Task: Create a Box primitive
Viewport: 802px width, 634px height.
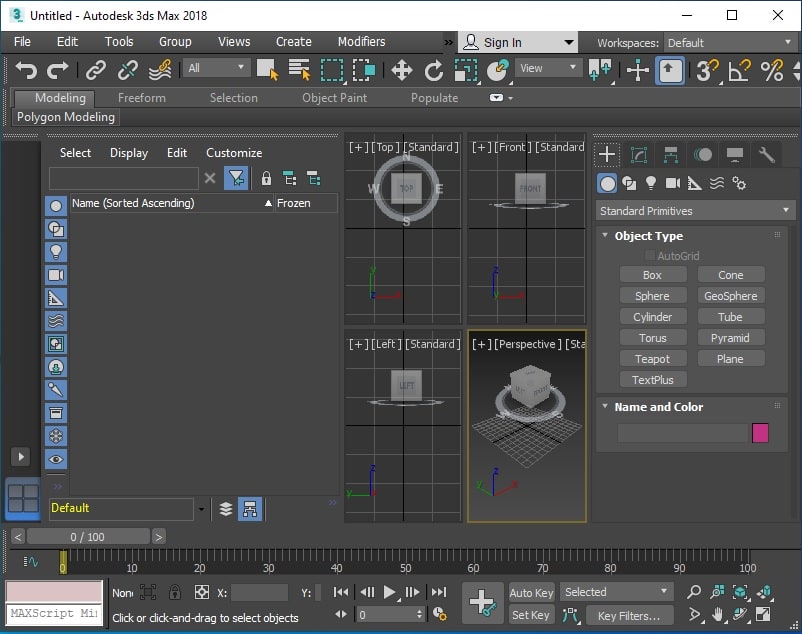Action: click(x=653, y=275)
